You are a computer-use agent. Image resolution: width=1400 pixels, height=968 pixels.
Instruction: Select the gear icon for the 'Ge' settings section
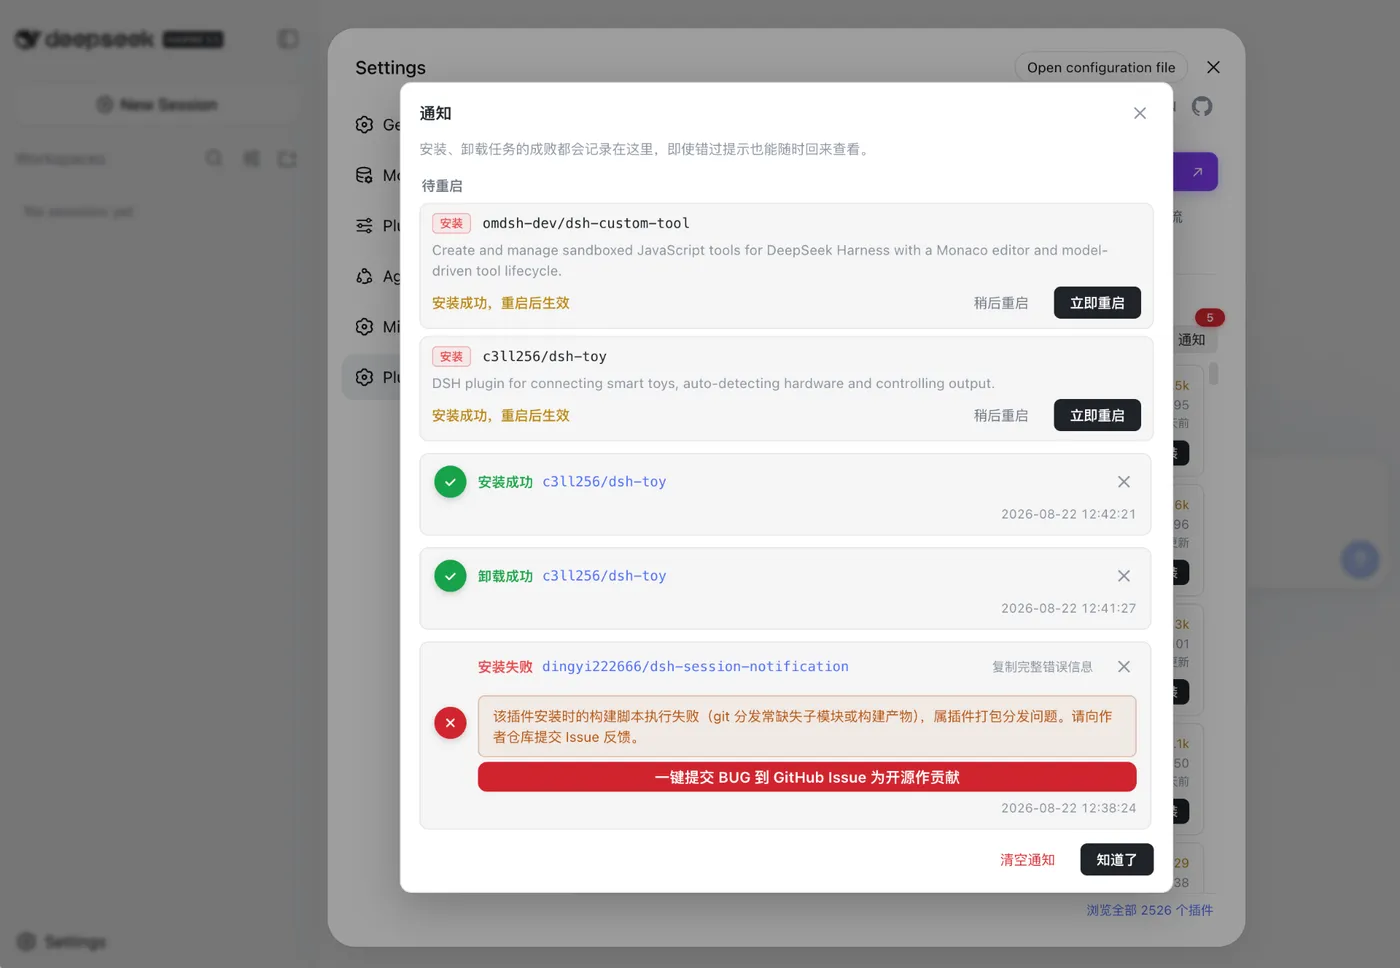[x=364, y=125]
